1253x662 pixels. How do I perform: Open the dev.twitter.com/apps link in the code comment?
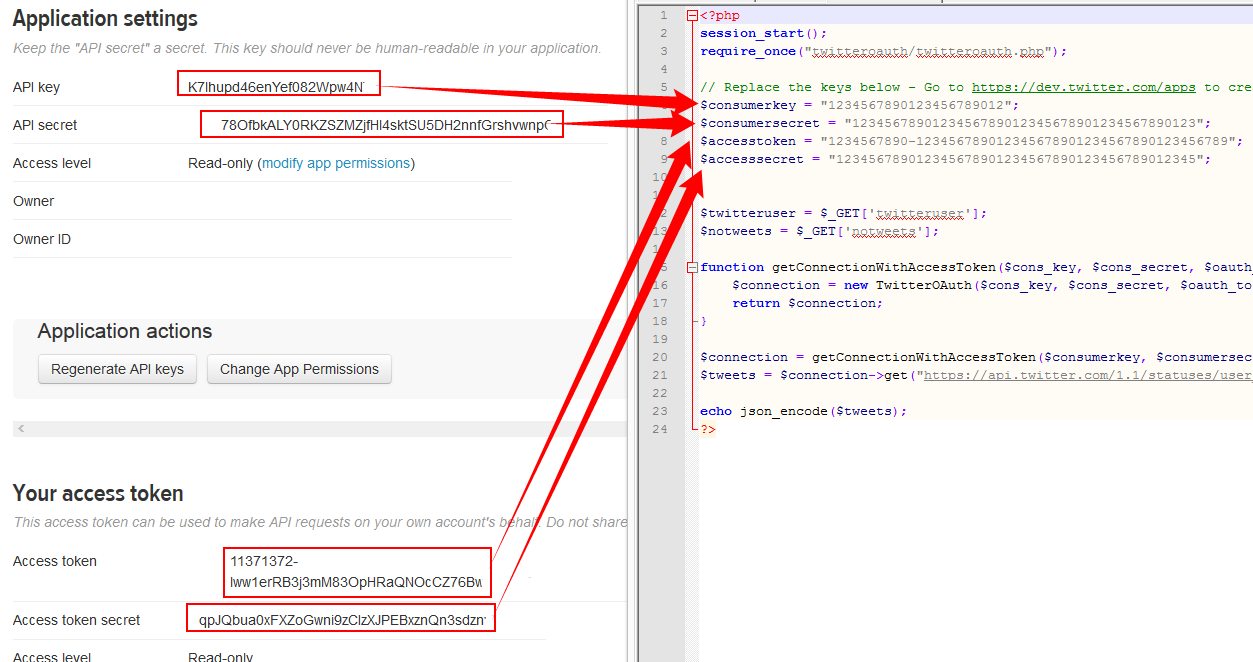[x=1083, y=87]
